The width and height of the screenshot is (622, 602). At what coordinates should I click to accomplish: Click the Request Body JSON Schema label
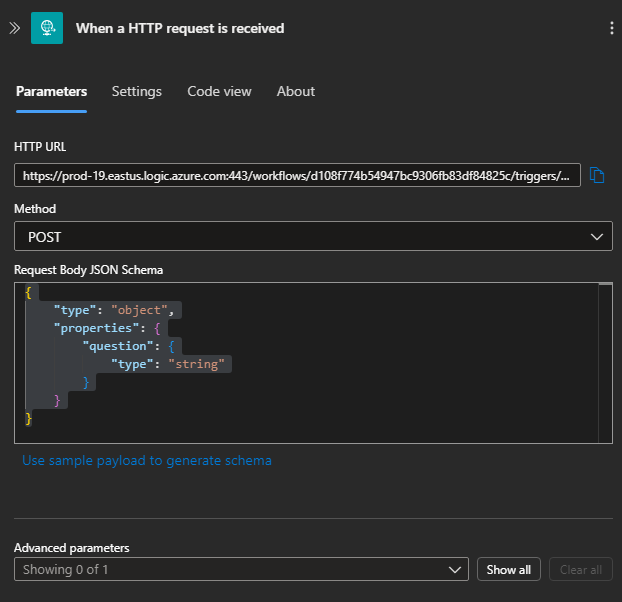click(x=88, y=270)
